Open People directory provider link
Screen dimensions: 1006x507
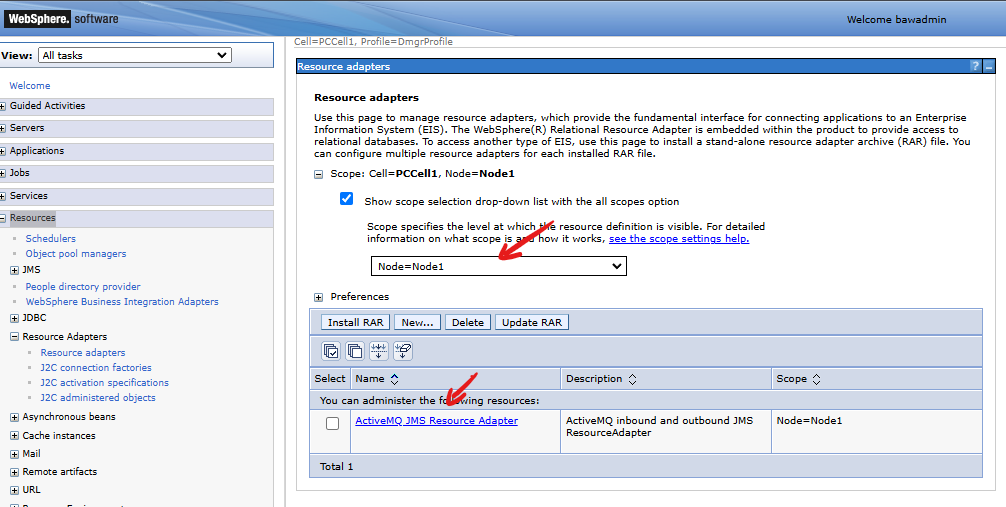pyautogui.click(x=83, y=286)
